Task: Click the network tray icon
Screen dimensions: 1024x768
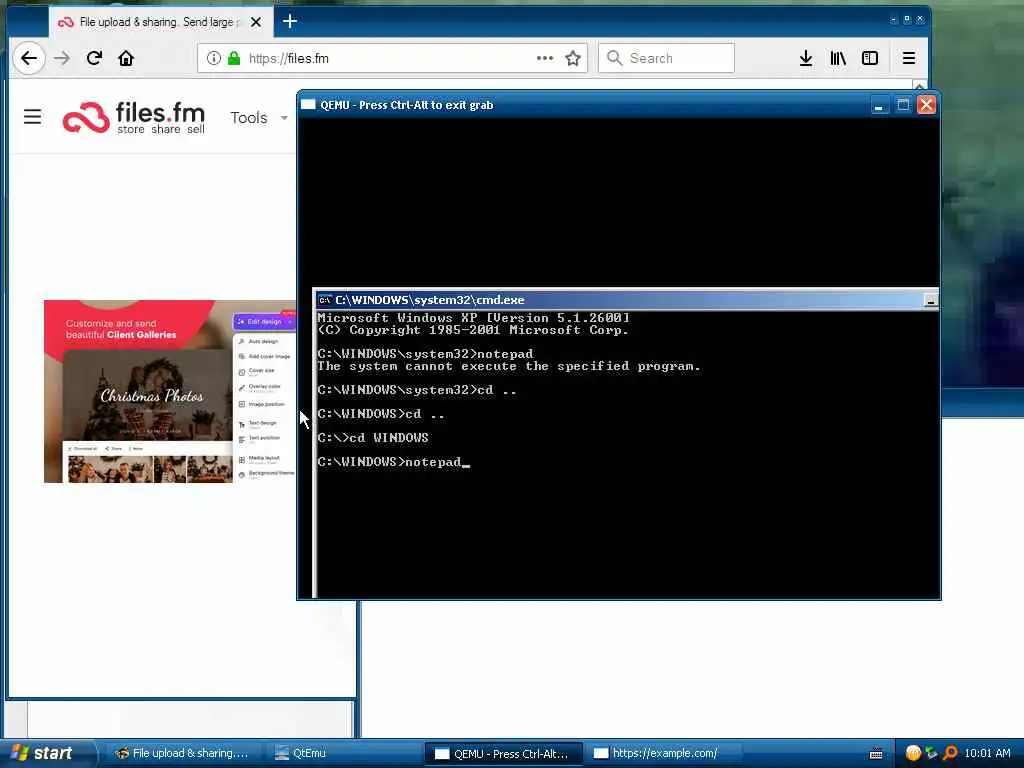Action: [931, 753]
